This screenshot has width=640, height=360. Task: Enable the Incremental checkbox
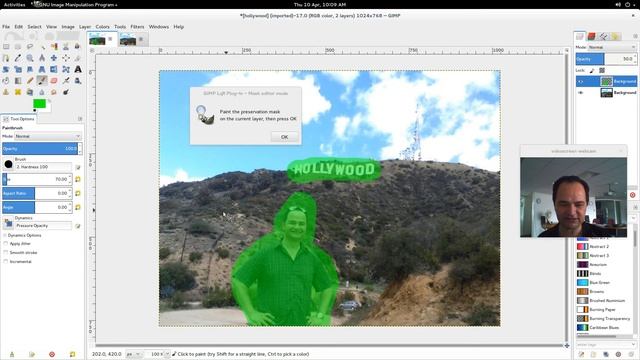coord(6,262)
